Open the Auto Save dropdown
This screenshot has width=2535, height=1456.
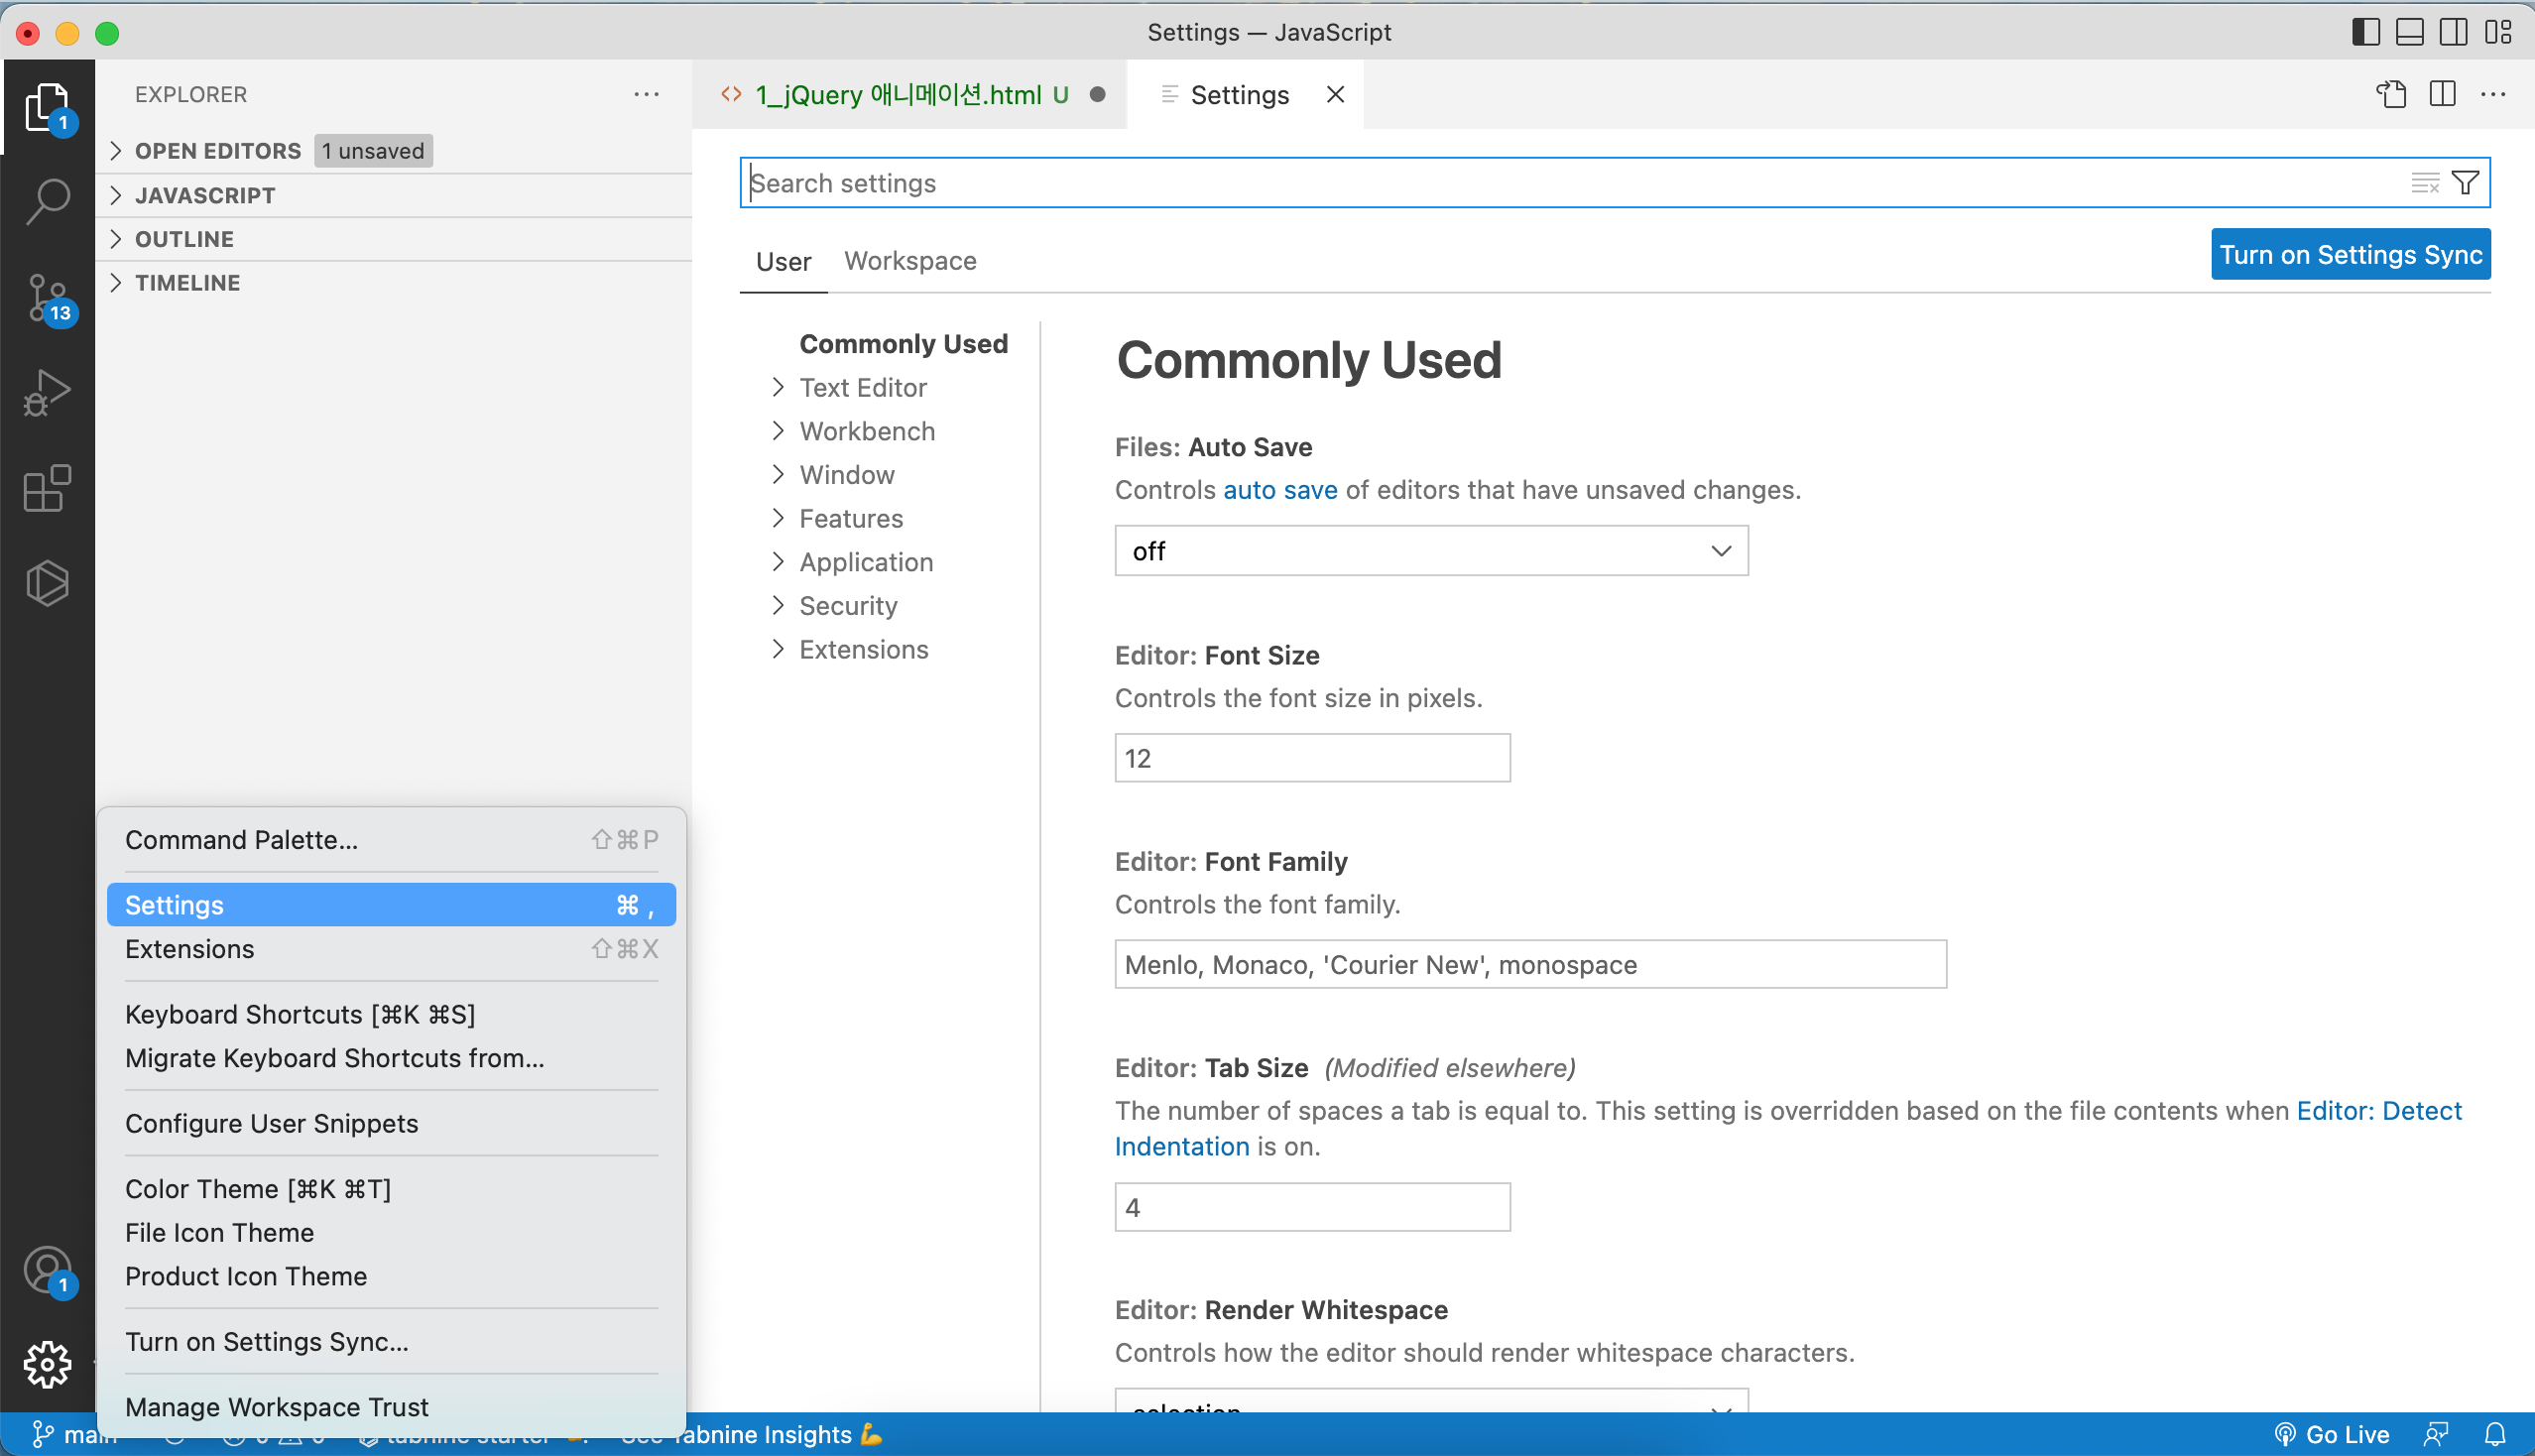tap(1431, 551)
